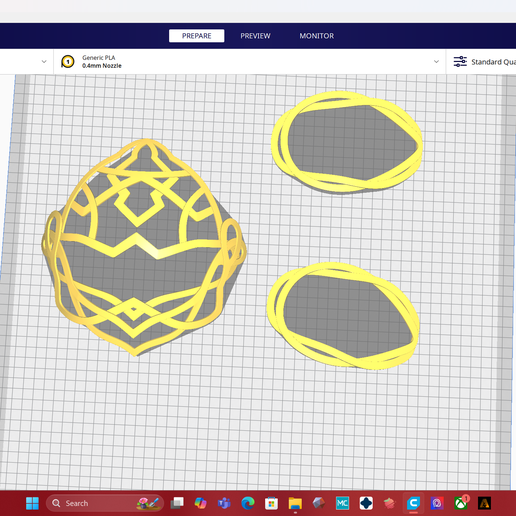Click the Cura icon in taskbar
The height and width of the screenshot is (516, 516).
click(x=413, y=503)
